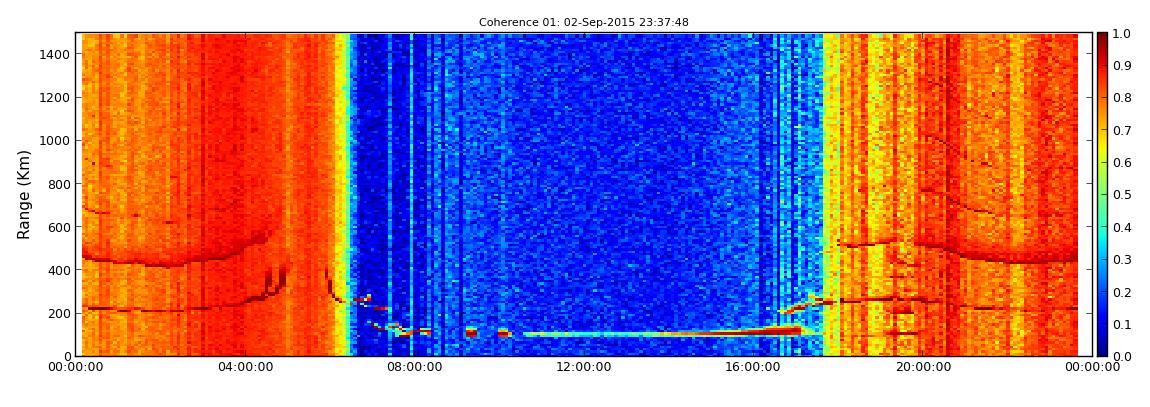Click the colorbar 0.5 tick label

coord(1122,195)
